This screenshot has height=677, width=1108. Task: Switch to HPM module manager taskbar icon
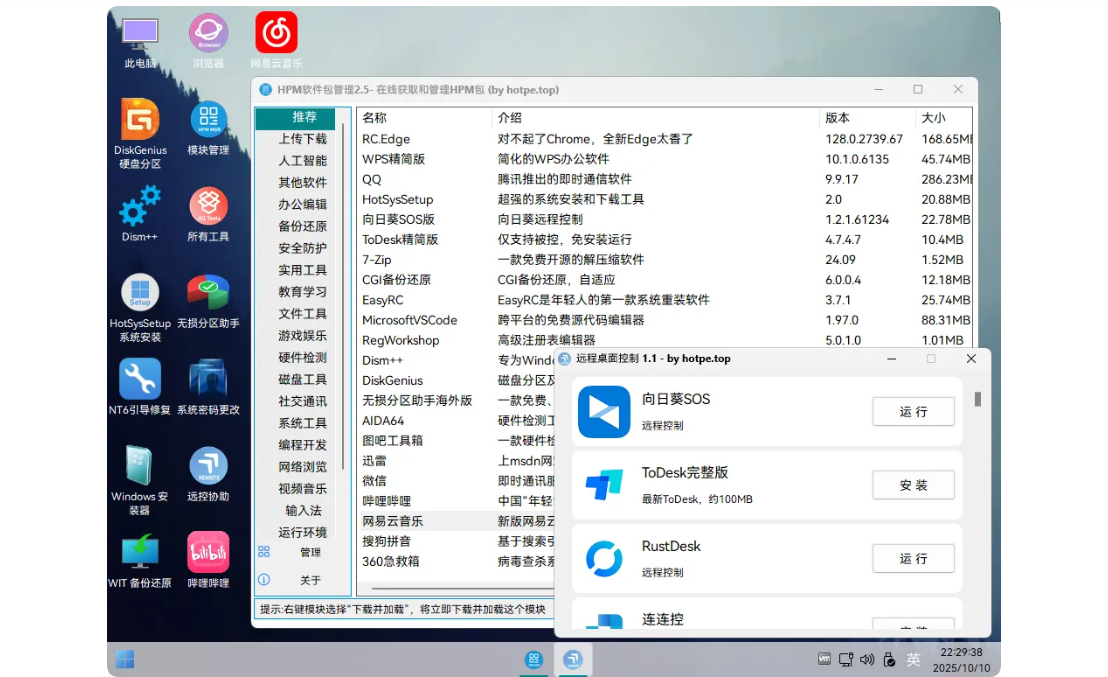point(534,659)
